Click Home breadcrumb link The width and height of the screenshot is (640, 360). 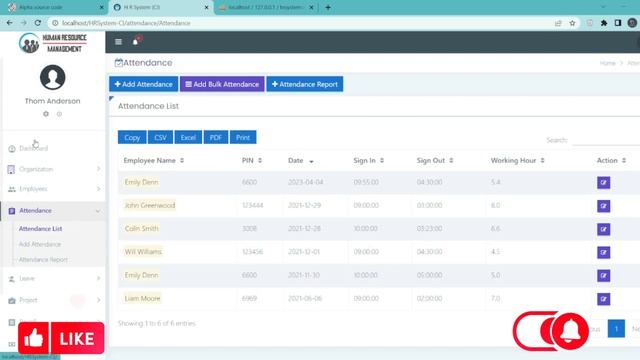(x=607, y=63)
